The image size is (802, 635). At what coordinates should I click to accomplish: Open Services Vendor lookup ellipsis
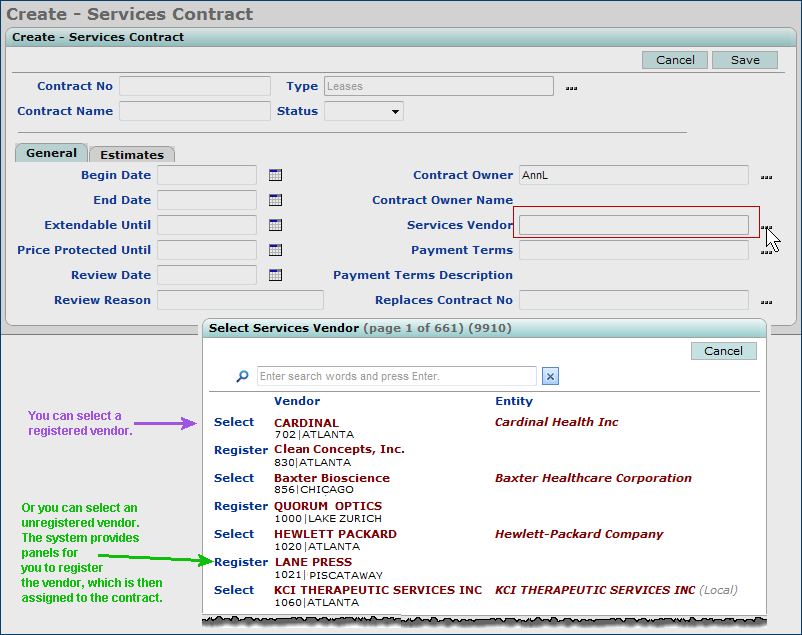(x=766, y=227)
